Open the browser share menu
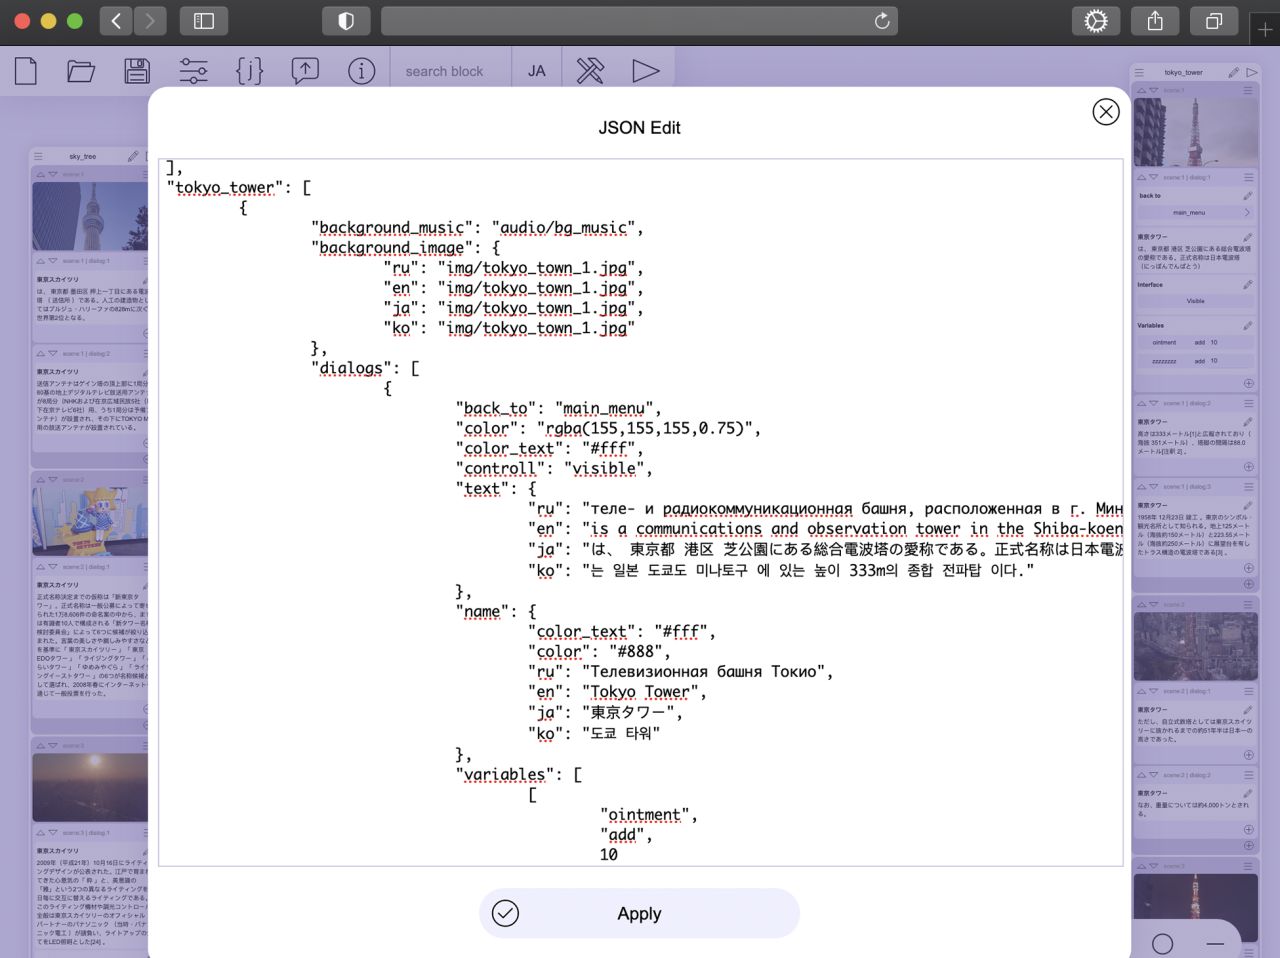 click(x=1155, y=21)
